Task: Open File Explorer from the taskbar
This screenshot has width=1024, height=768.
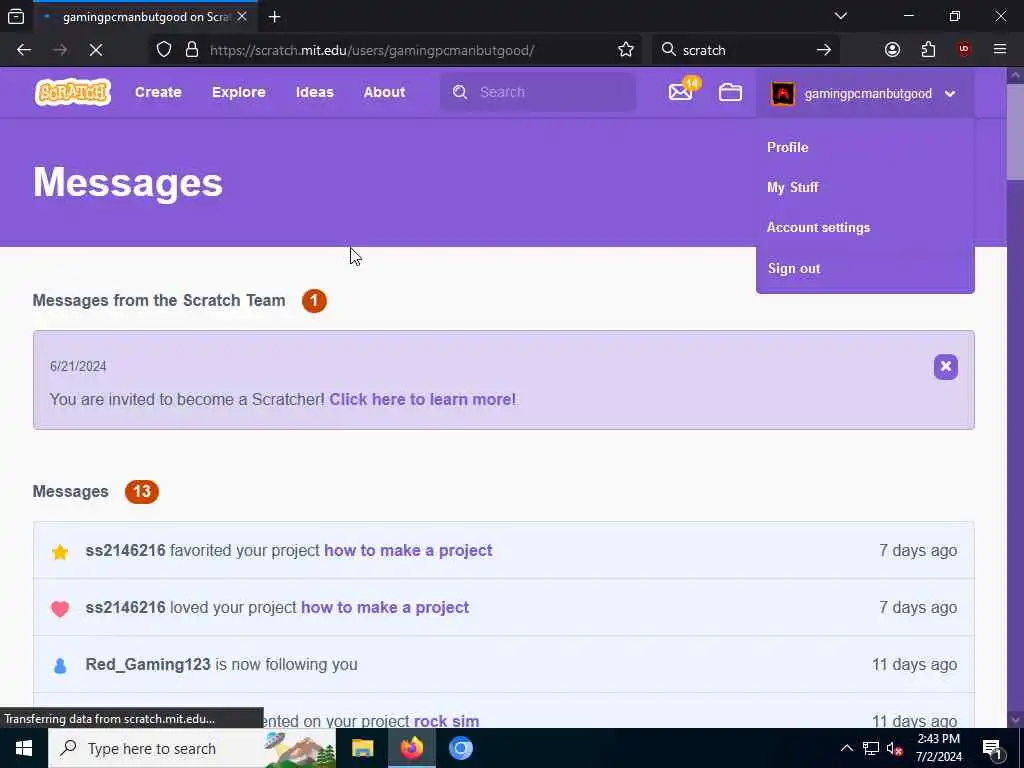Action: coord(362,748)
